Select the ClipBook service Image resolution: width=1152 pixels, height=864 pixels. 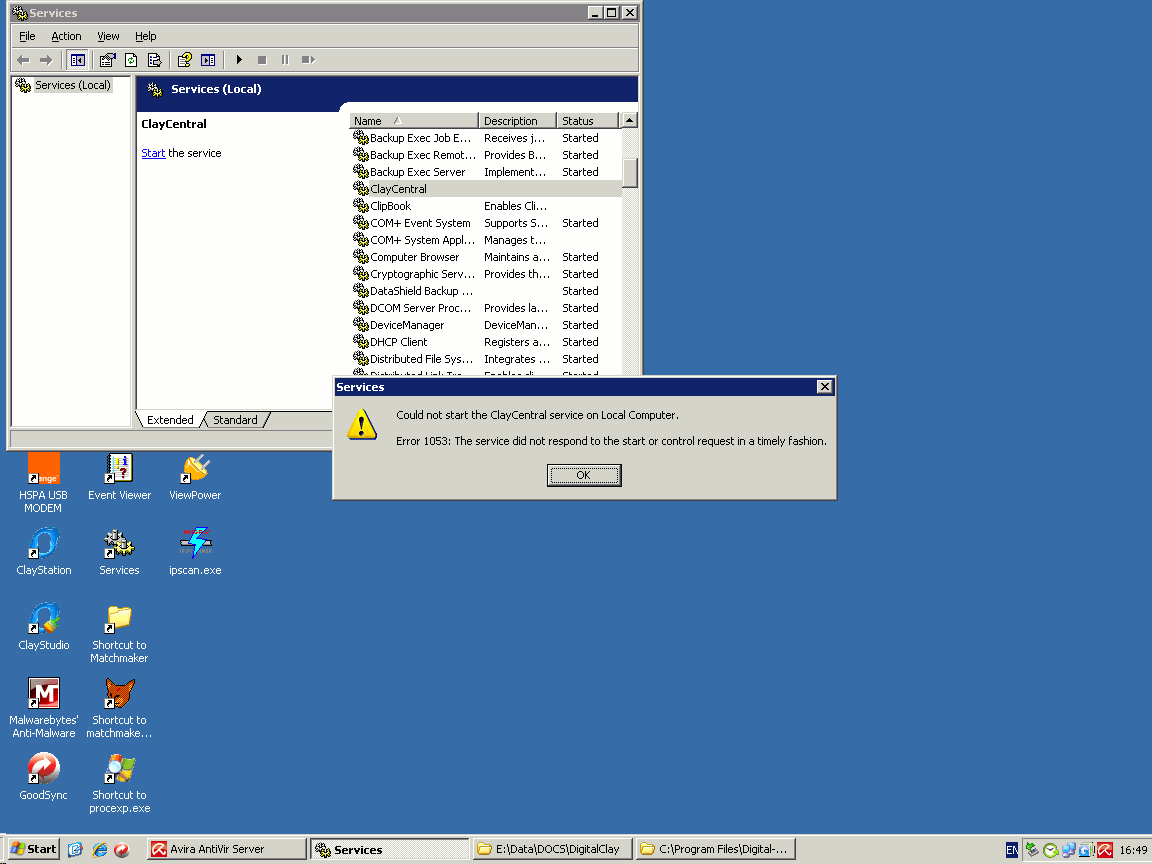(x=486, y=206)
